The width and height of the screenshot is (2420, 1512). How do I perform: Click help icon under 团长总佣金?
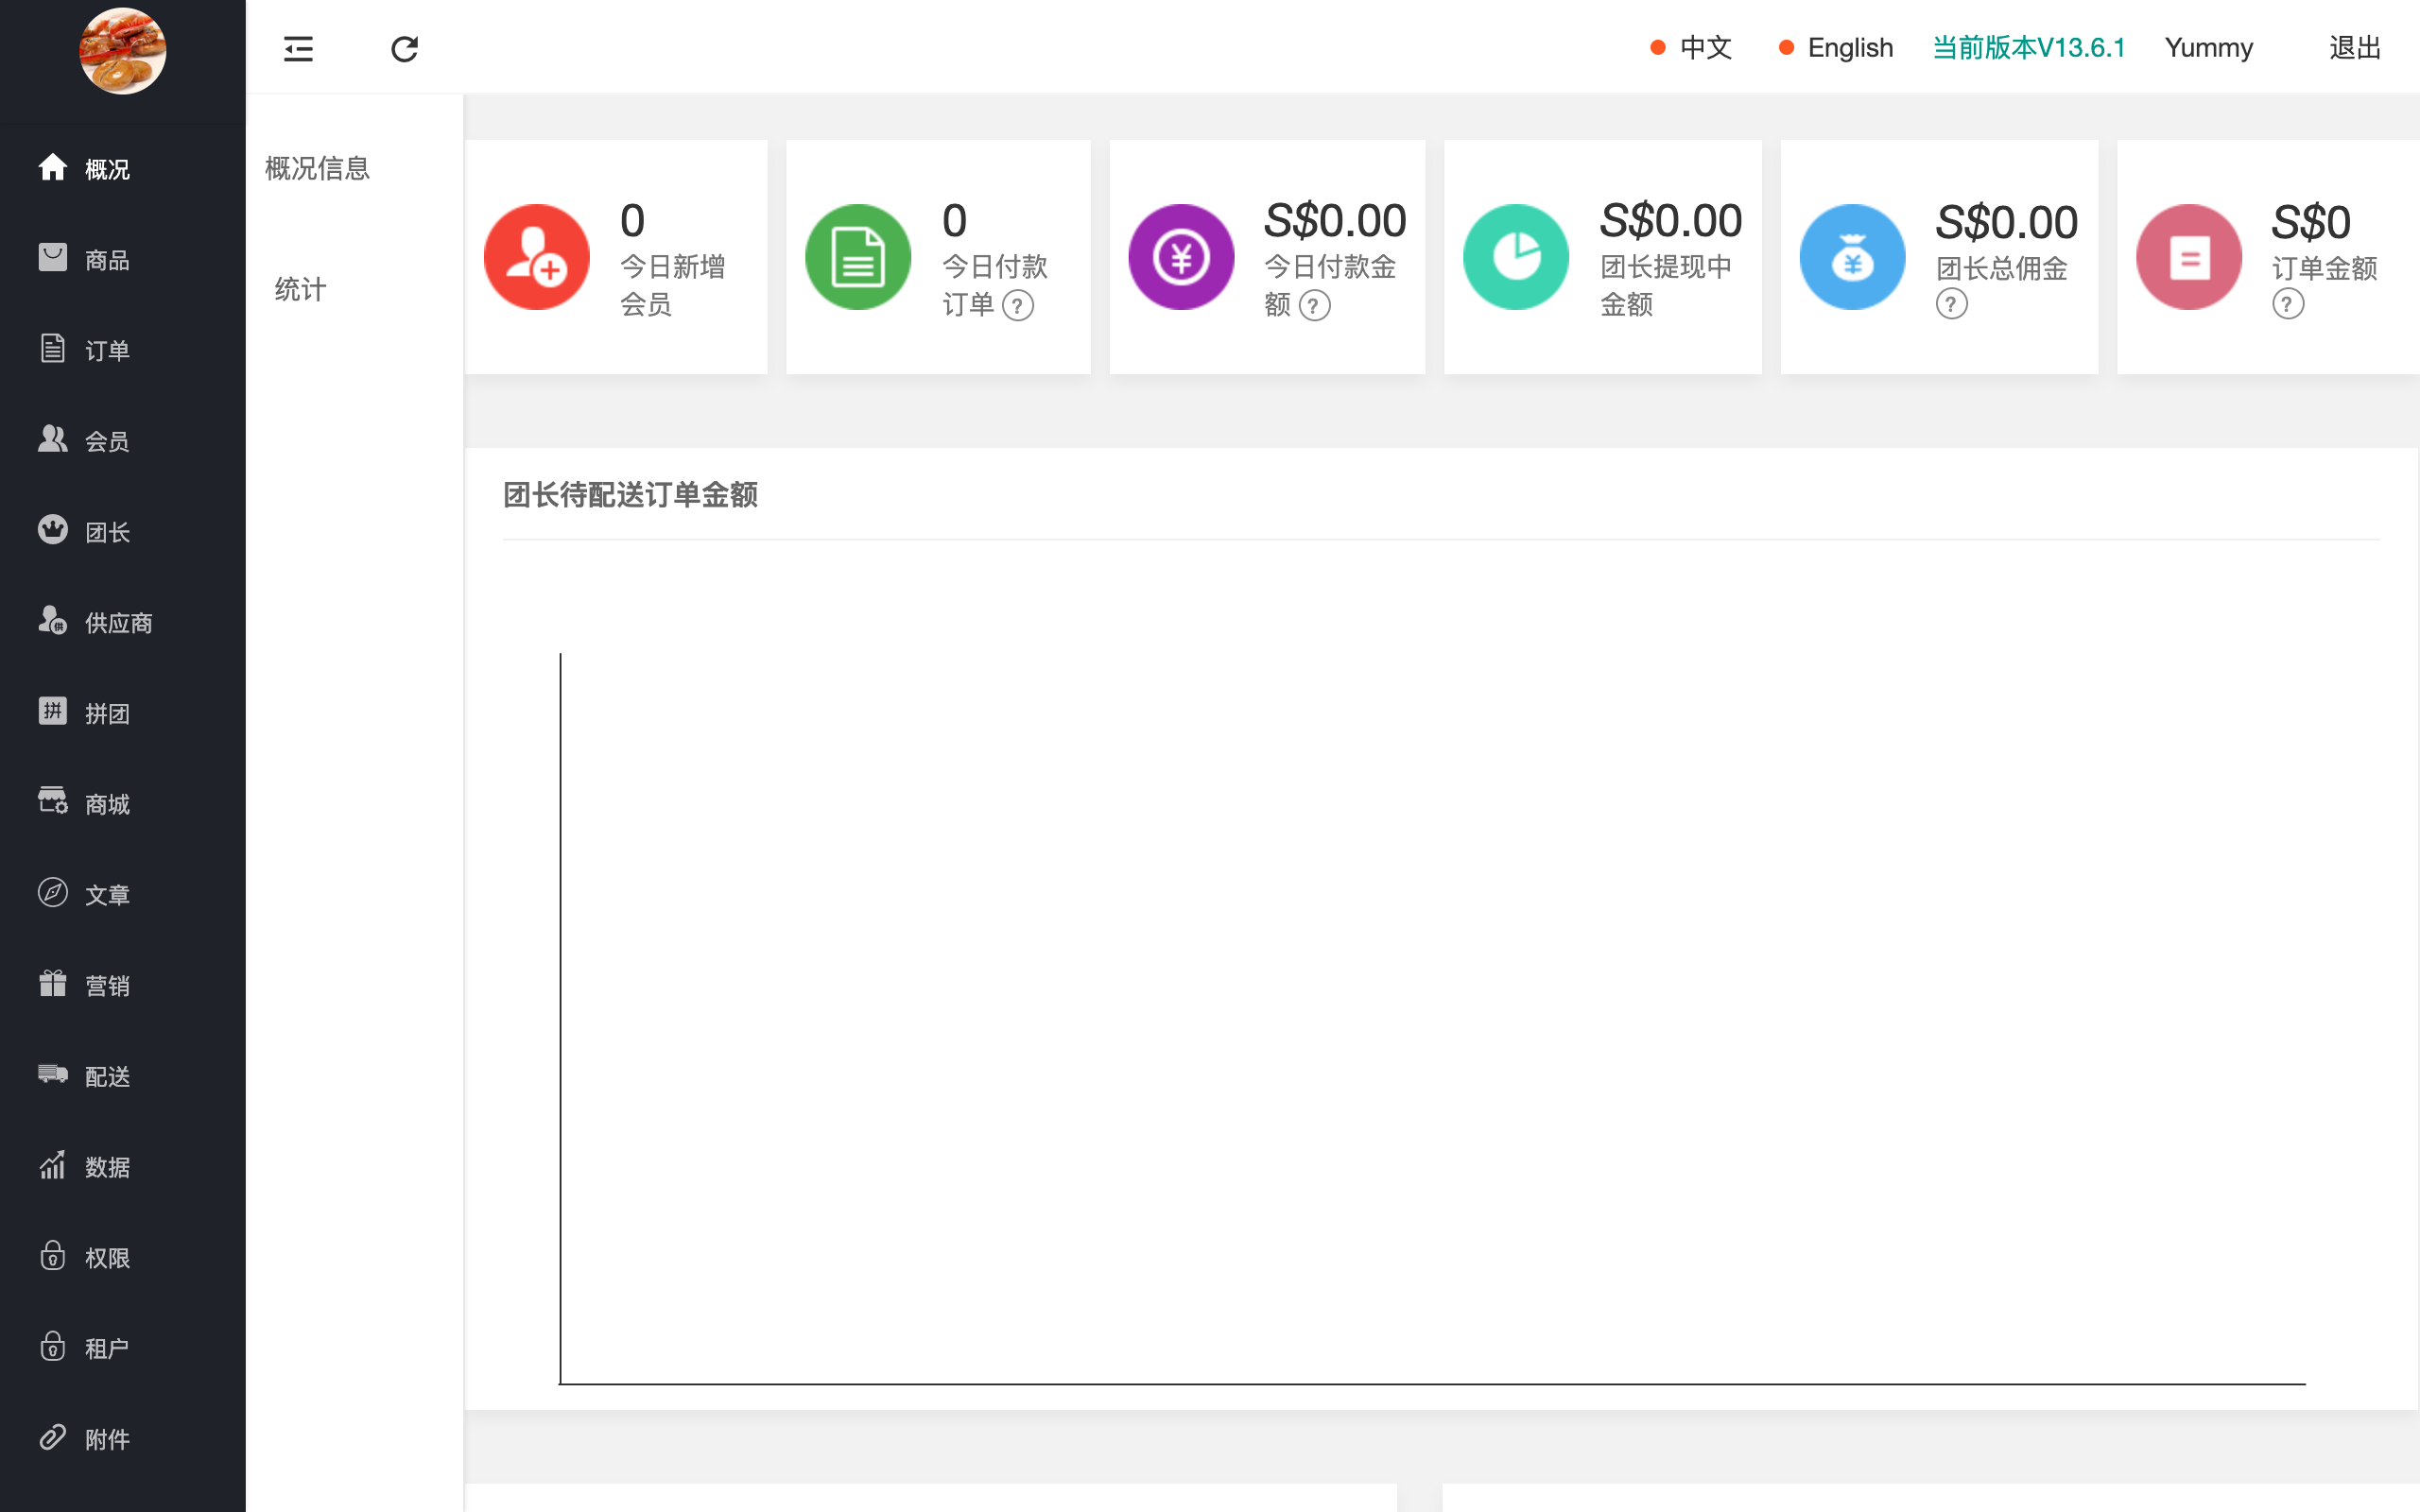[x=1952, y=303]
